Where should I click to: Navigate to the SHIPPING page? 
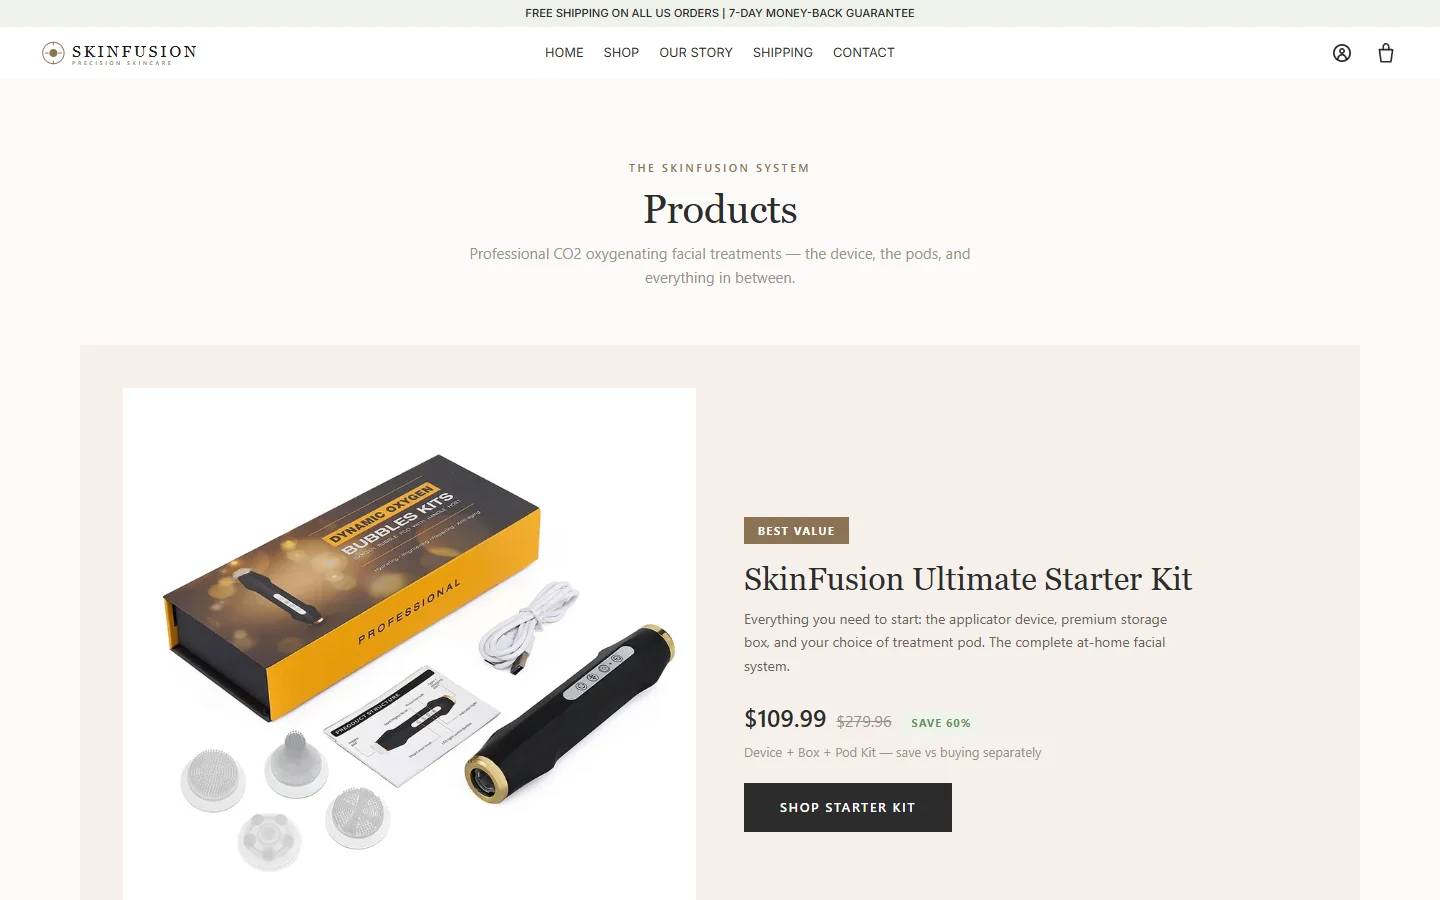pos(783,53)
